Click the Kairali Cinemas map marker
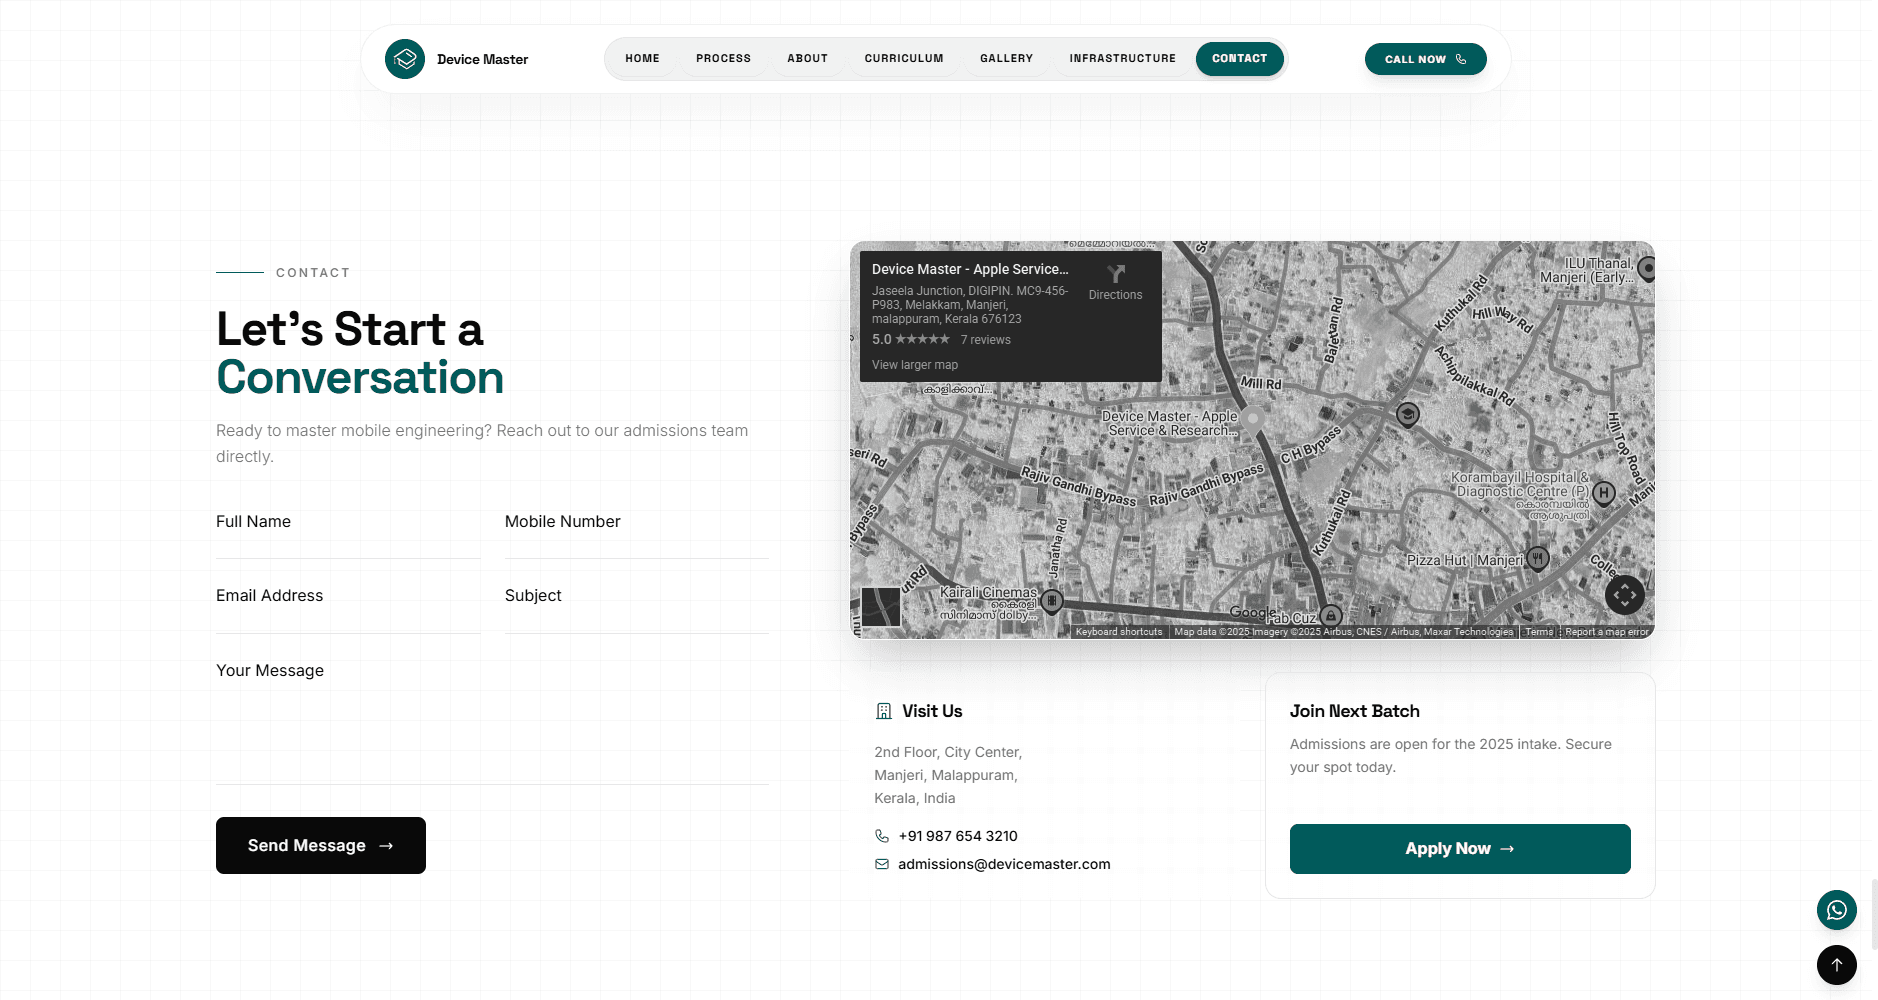The image size is (1878, 1000). click(x=1051, y=601)
